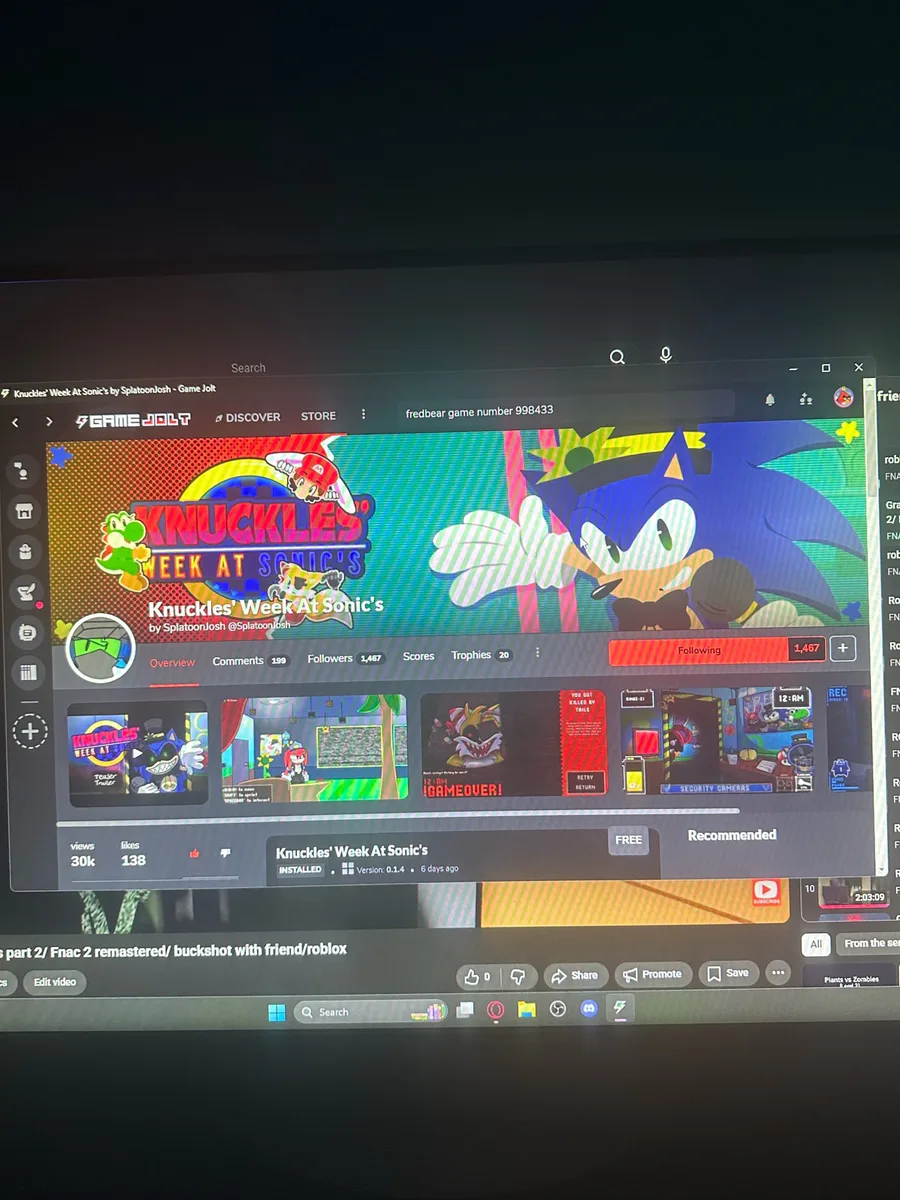The width and height of the screenshot is (900, 1200).
Task: Switch to the Trophies tab
Action: pos(481,655)
